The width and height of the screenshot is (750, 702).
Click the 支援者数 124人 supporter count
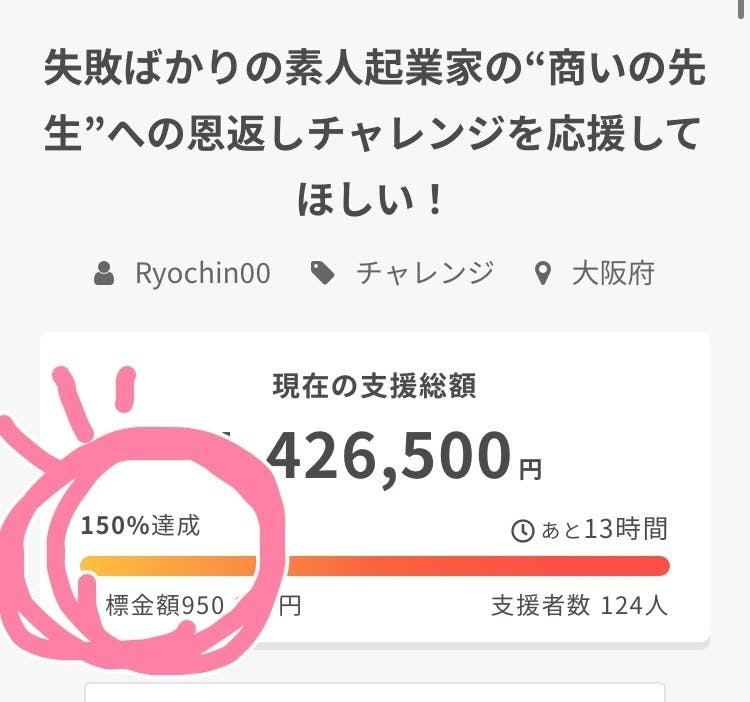(579, 605)
